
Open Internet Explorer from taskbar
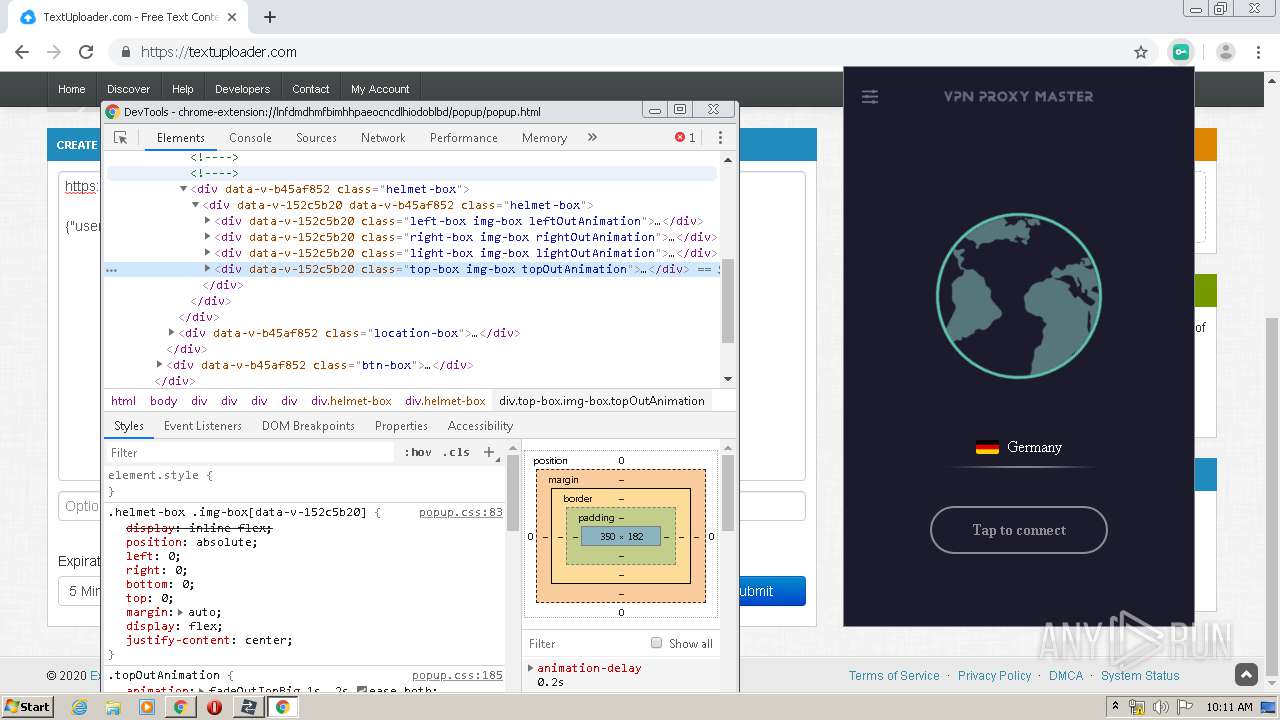point(80,707)
